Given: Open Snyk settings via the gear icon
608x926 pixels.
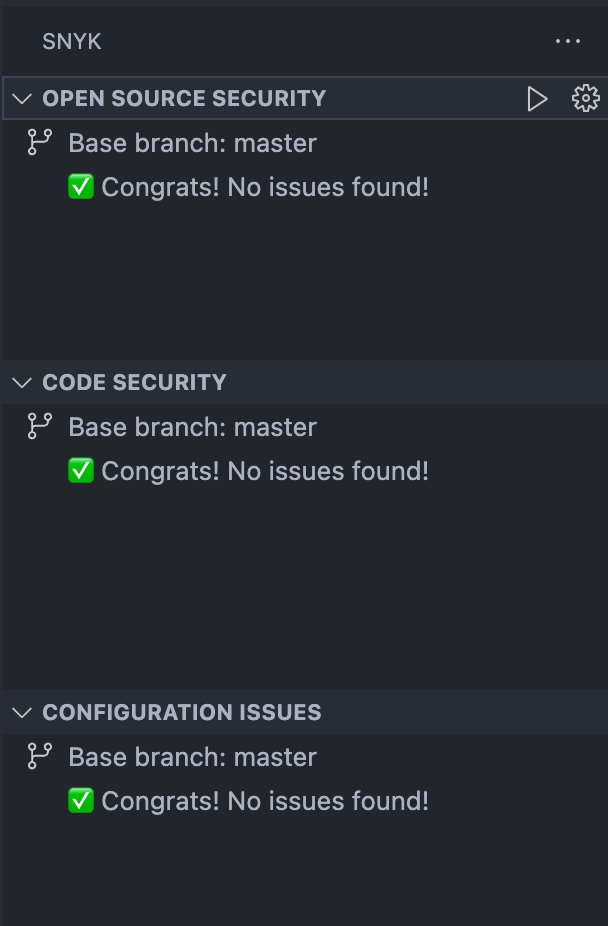Looking at the screenshot, I should pos(585,98).
